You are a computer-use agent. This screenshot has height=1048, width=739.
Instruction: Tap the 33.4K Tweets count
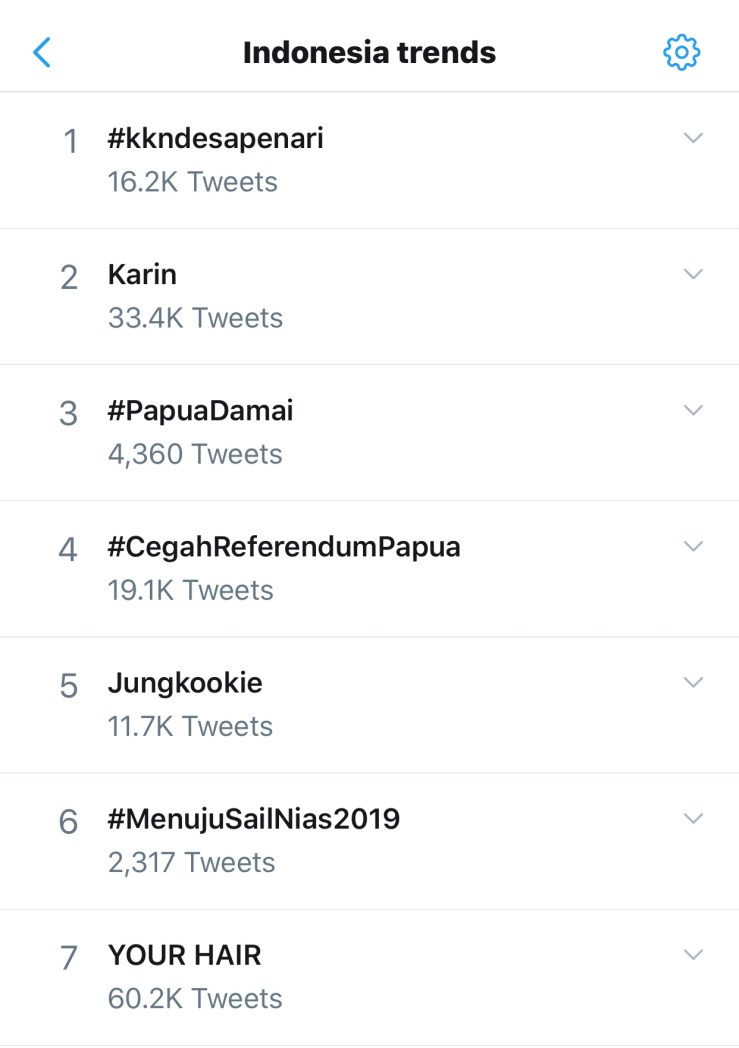click(x=195, y=318)
